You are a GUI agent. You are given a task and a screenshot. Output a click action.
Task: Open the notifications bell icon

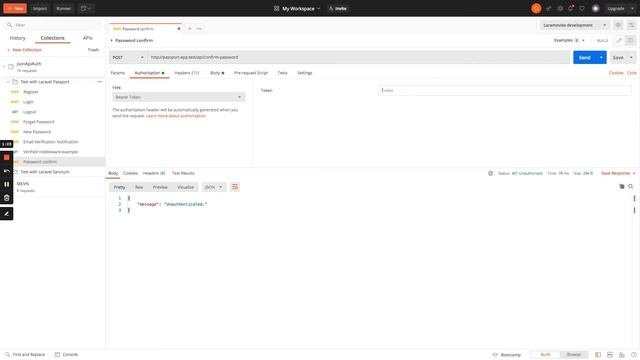click(571, 8)
